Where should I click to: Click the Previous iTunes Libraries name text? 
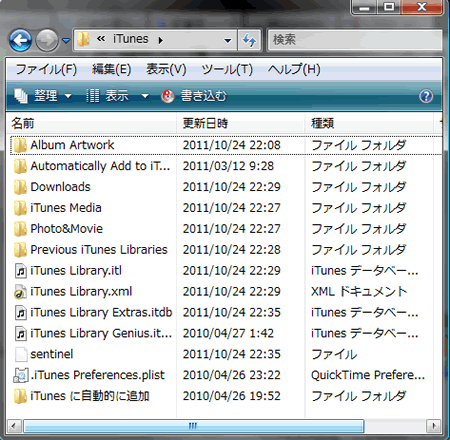pyautogui.click(x=99, y=250)
